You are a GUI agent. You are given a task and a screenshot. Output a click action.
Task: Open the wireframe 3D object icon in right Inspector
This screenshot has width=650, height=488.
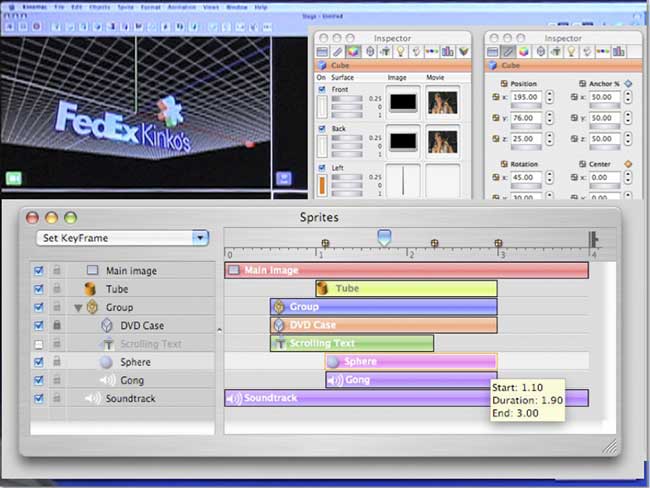click(541, 51)
